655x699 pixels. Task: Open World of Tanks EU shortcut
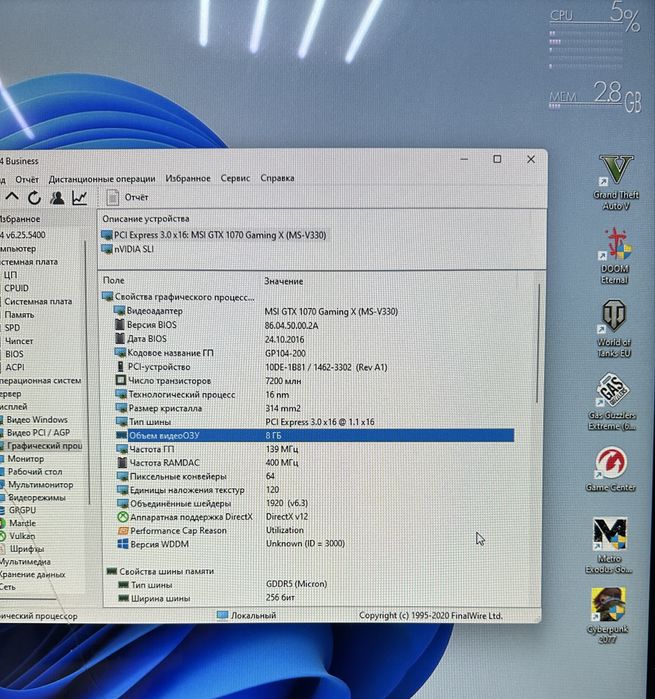tap(614, 329)
